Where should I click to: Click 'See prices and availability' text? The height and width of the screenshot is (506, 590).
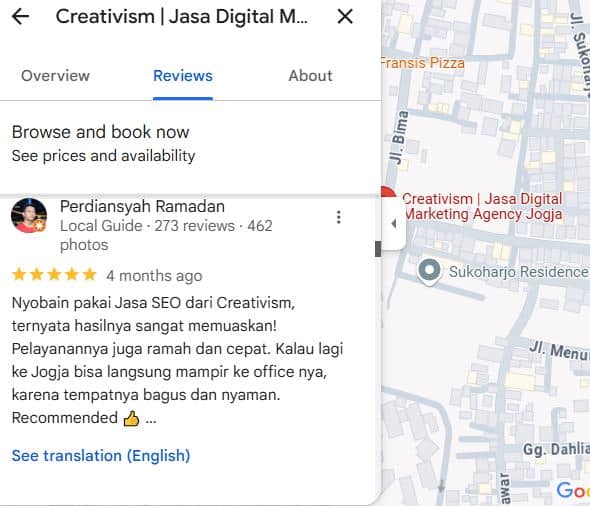point(103,156)
